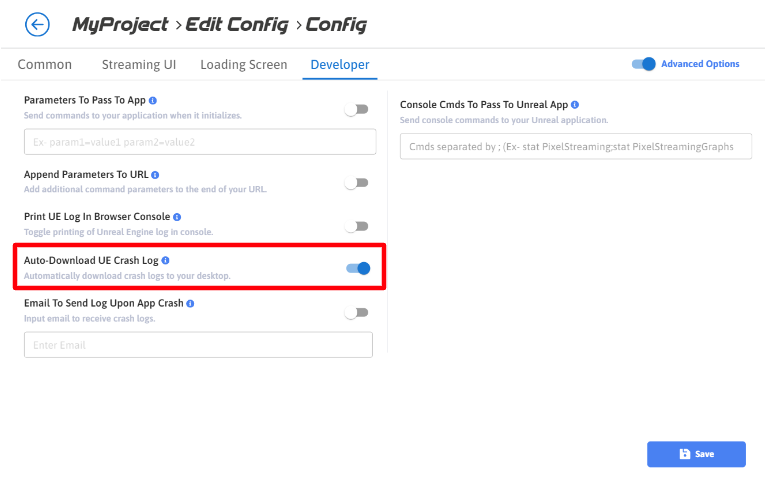
Task: Click the Enter Email input field
Action: [198, 345]
